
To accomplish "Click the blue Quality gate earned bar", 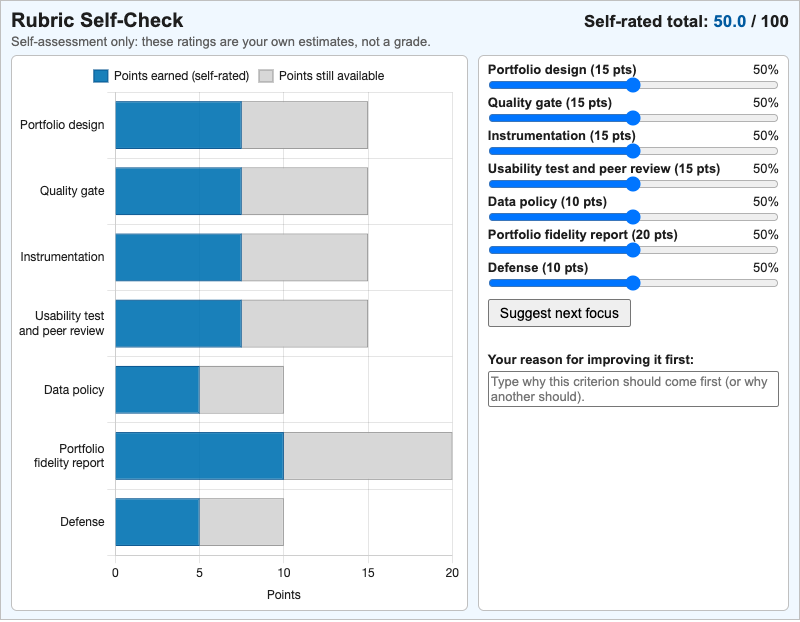I will pyautogui.click(x=179, y=191).
